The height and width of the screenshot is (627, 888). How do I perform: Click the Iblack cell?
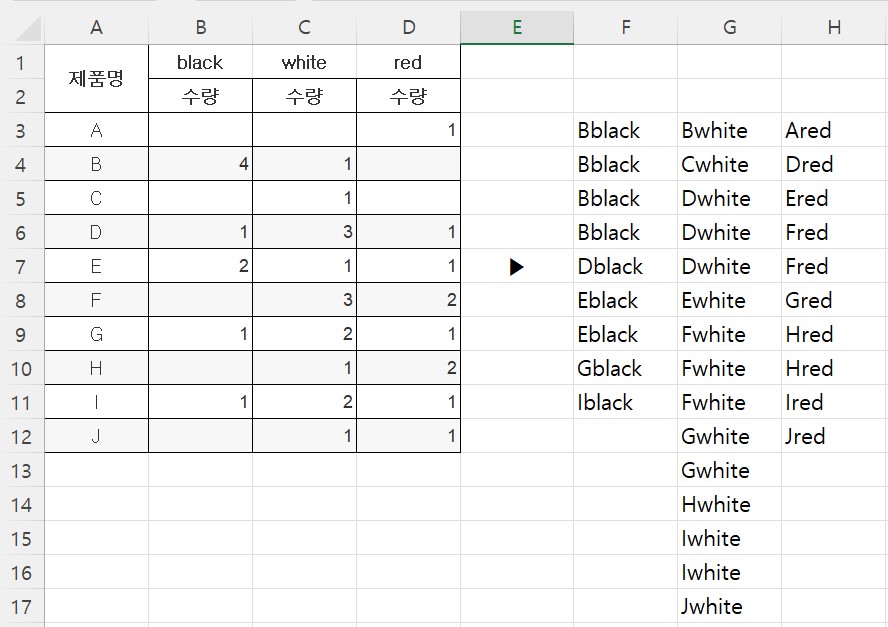(x=626, y=402)
